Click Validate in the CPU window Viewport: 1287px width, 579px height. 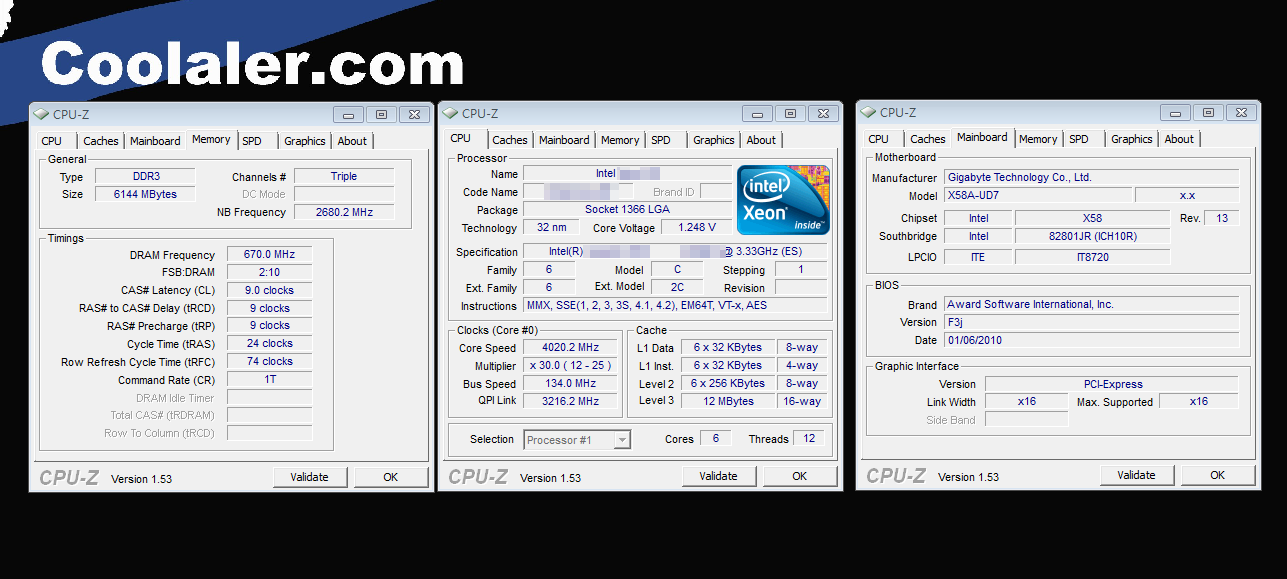[718, 476]
